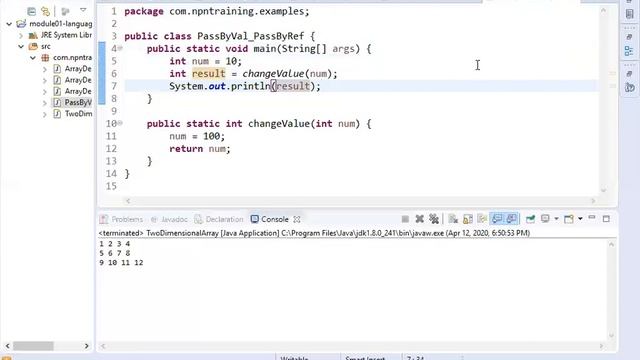The height and width of the screenshot is (360, 640).
Task: Expand TwoDim file node arrow
Action: point(44,114)
